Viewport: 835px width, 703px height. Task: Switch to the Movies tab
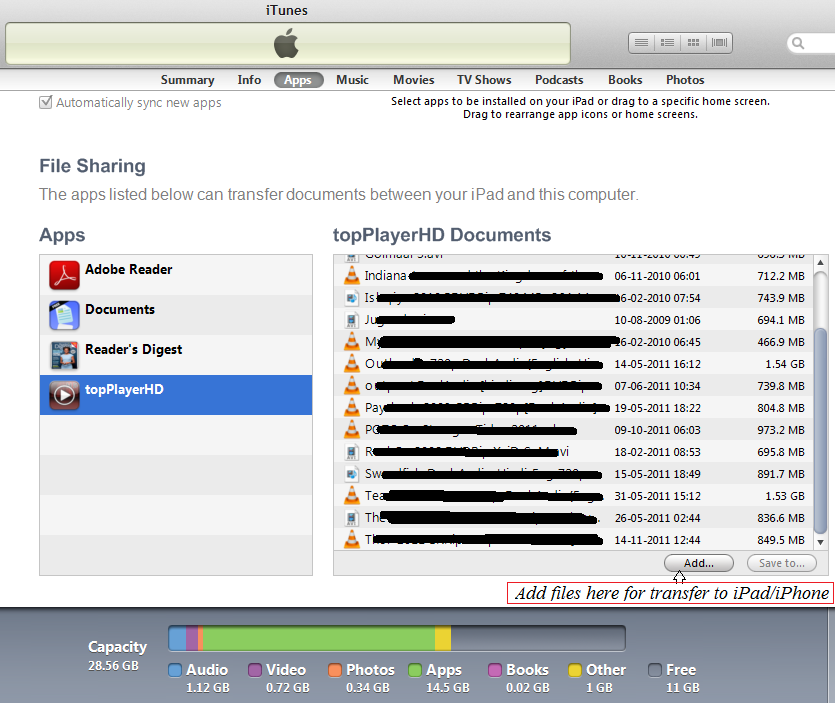tap(414, 80)
